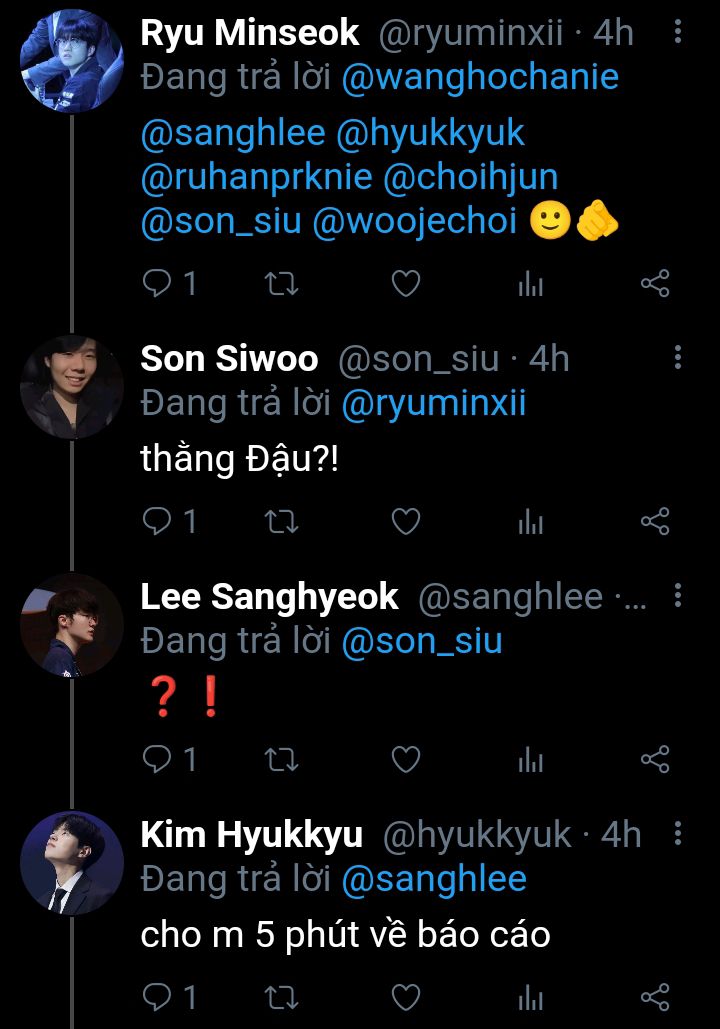720x1029 pixels.
Task: Like Lee Sanghyeok's tweet
Action: tap(405, 760)
